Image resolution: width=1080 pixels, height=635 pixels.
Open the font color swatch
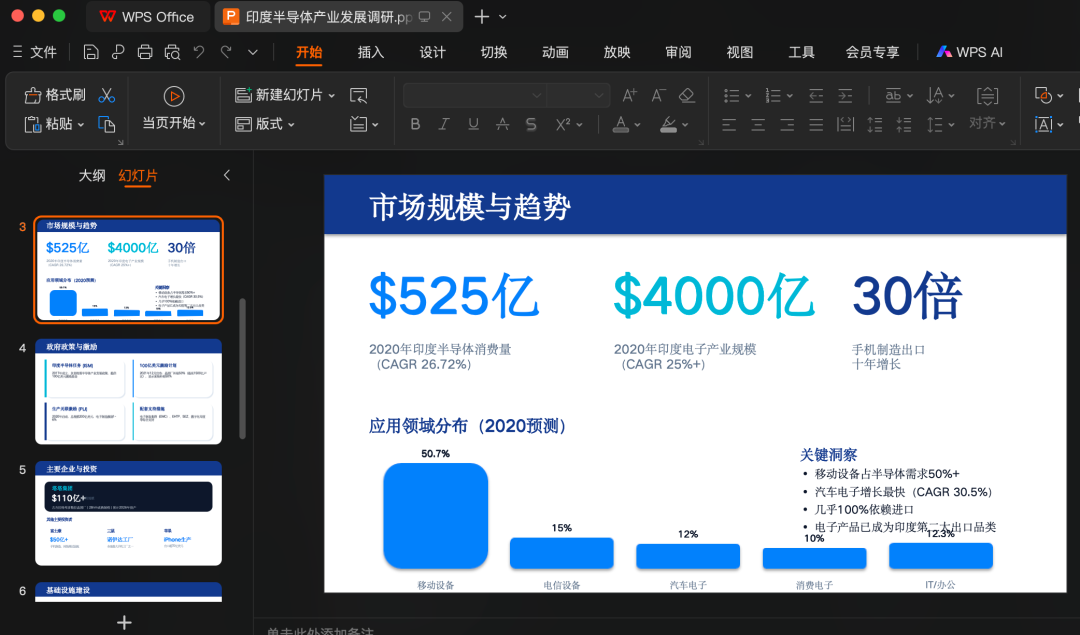pyautogui.click(x=621, y=125)
